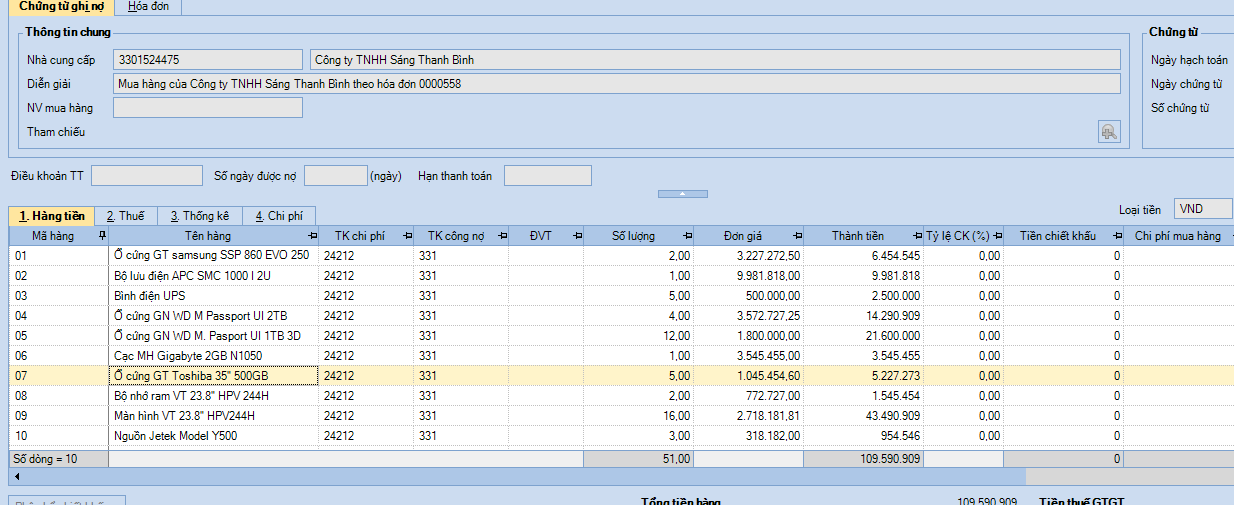
Task: Click quantity 16,00 in row 09
Action: tap(638, 416)
